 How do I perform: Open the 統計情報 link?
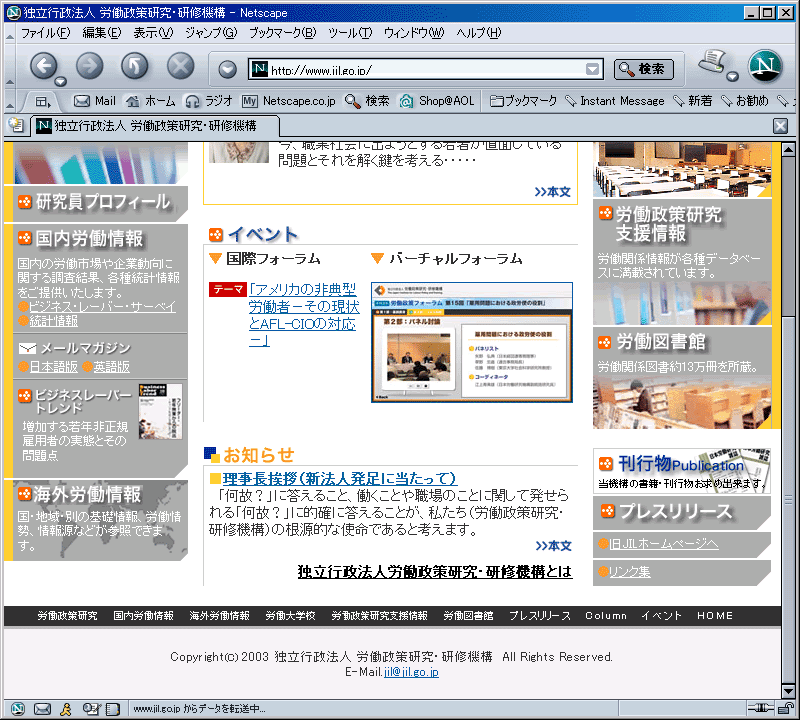(x=54, y=321)
